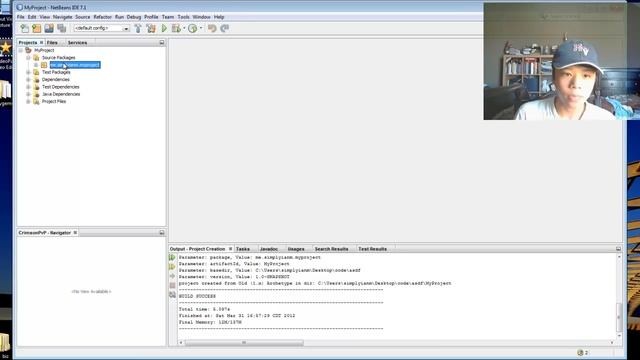The width and height of the screenshot is (640, 360).
Task: Open the Run menu
Action: coord(119,17)
